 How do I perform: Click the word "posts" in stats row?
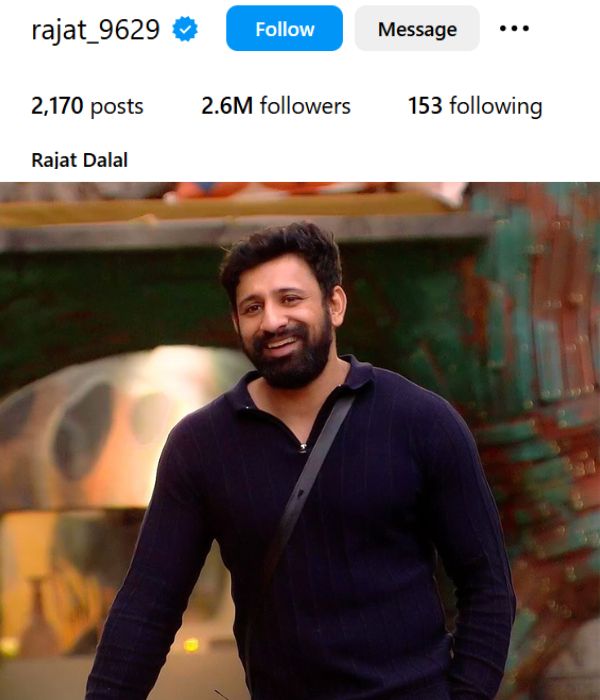pos(117,107)
